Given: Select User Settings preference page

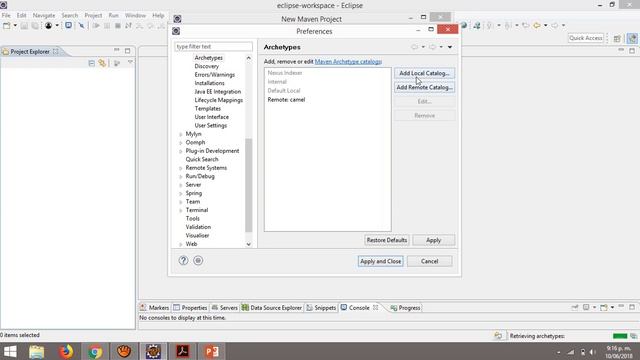Looking at the screenshot, I should click(211, 126).
